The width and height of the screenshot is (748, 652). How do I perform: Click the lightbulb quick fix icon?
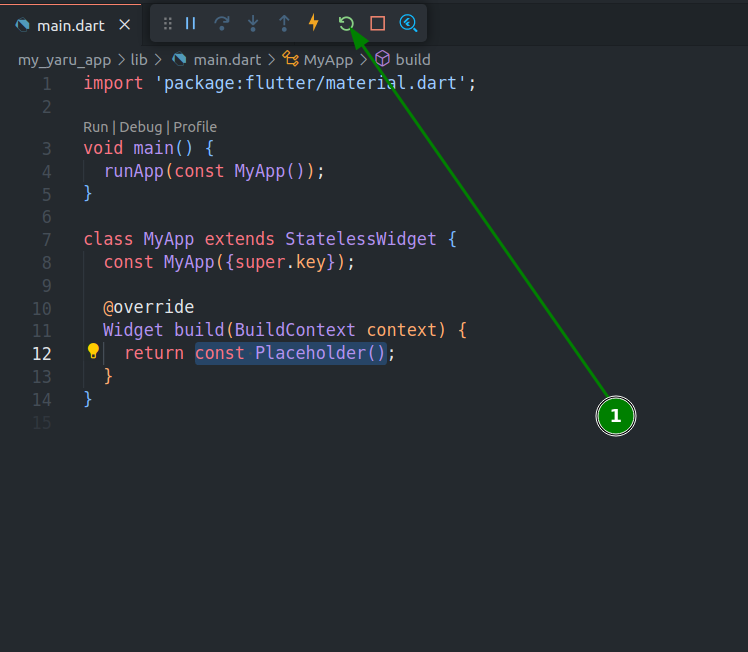click(x=93, y=352)
